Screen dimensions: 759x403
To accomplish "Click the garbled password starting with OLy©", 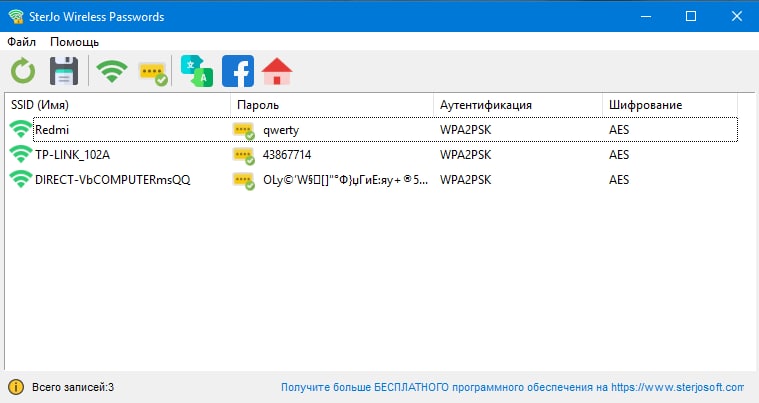I will tap(346, 180).
